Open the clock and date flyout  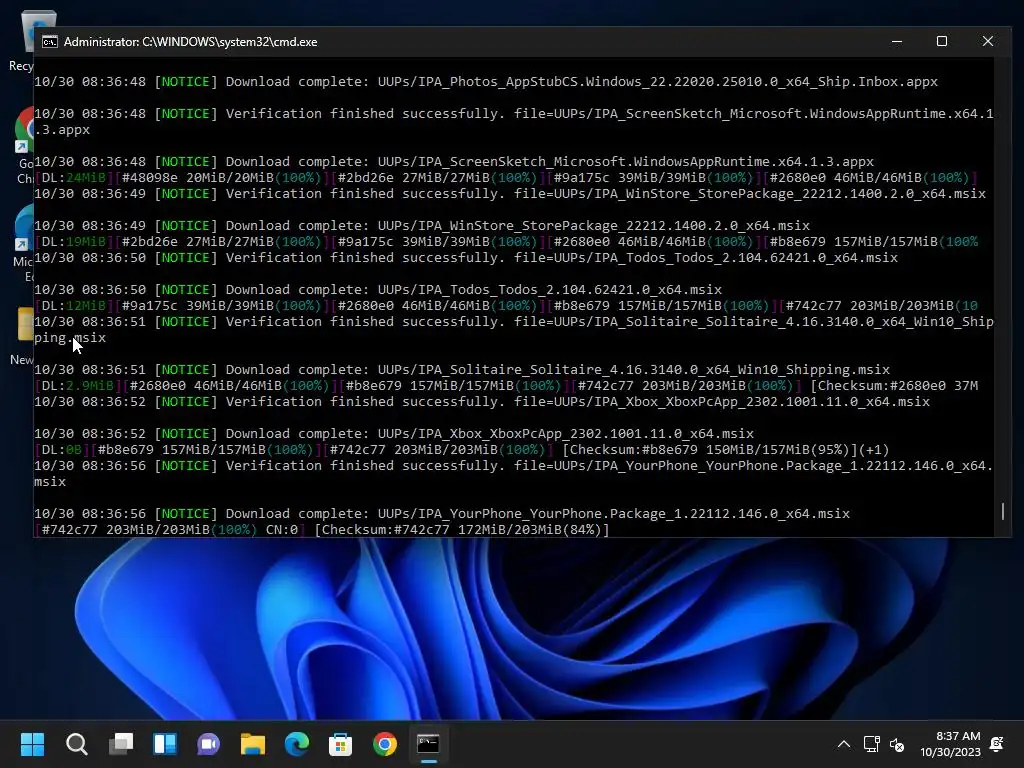pos(950,744)
